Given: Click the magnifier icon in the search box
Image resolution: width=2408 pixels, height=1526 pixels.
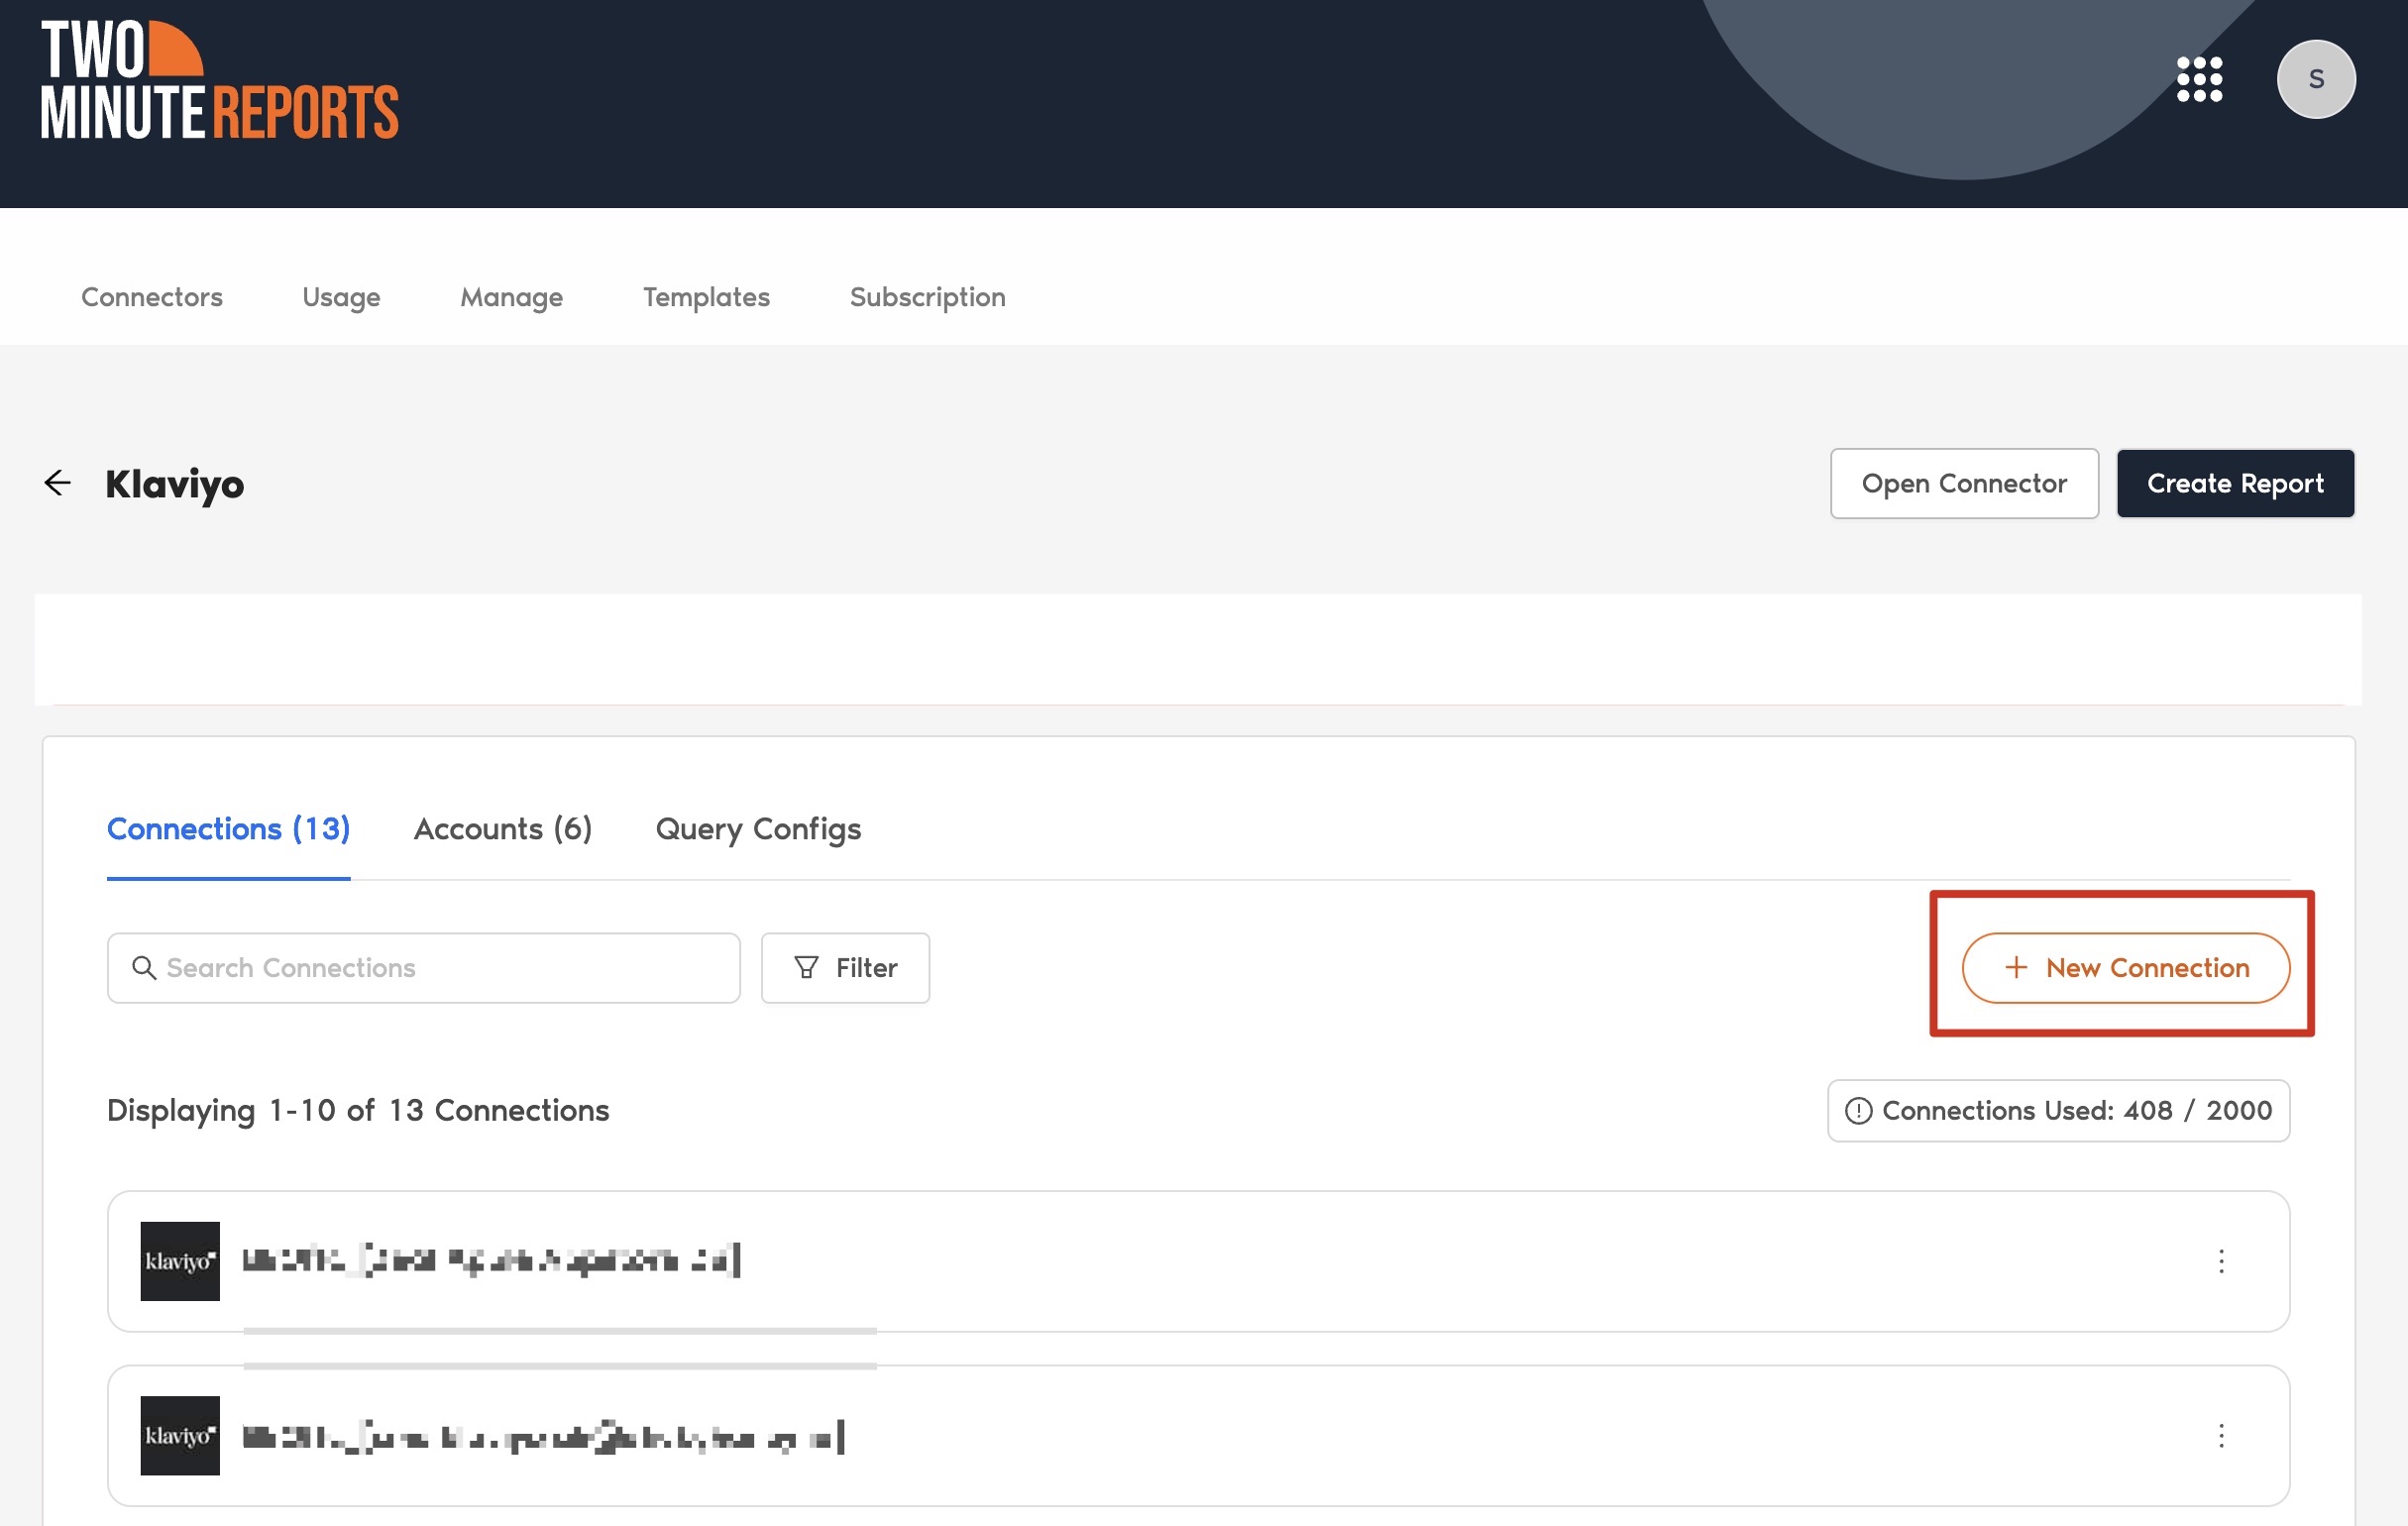Looking at the screenshot, I should (144, 968).
